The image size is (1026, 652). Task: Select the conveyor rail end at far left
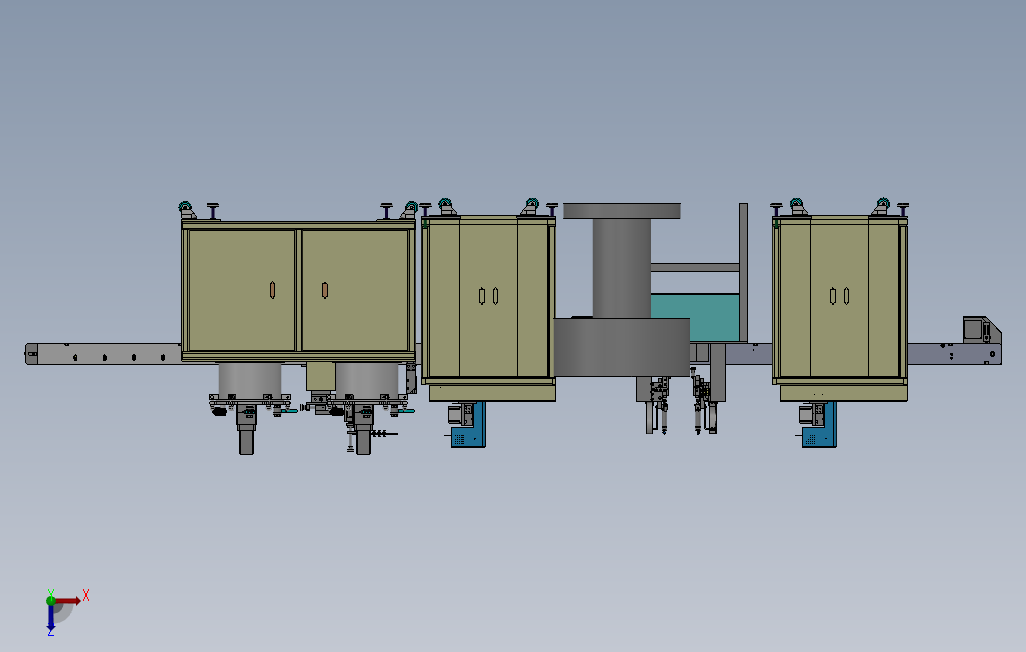31,354
